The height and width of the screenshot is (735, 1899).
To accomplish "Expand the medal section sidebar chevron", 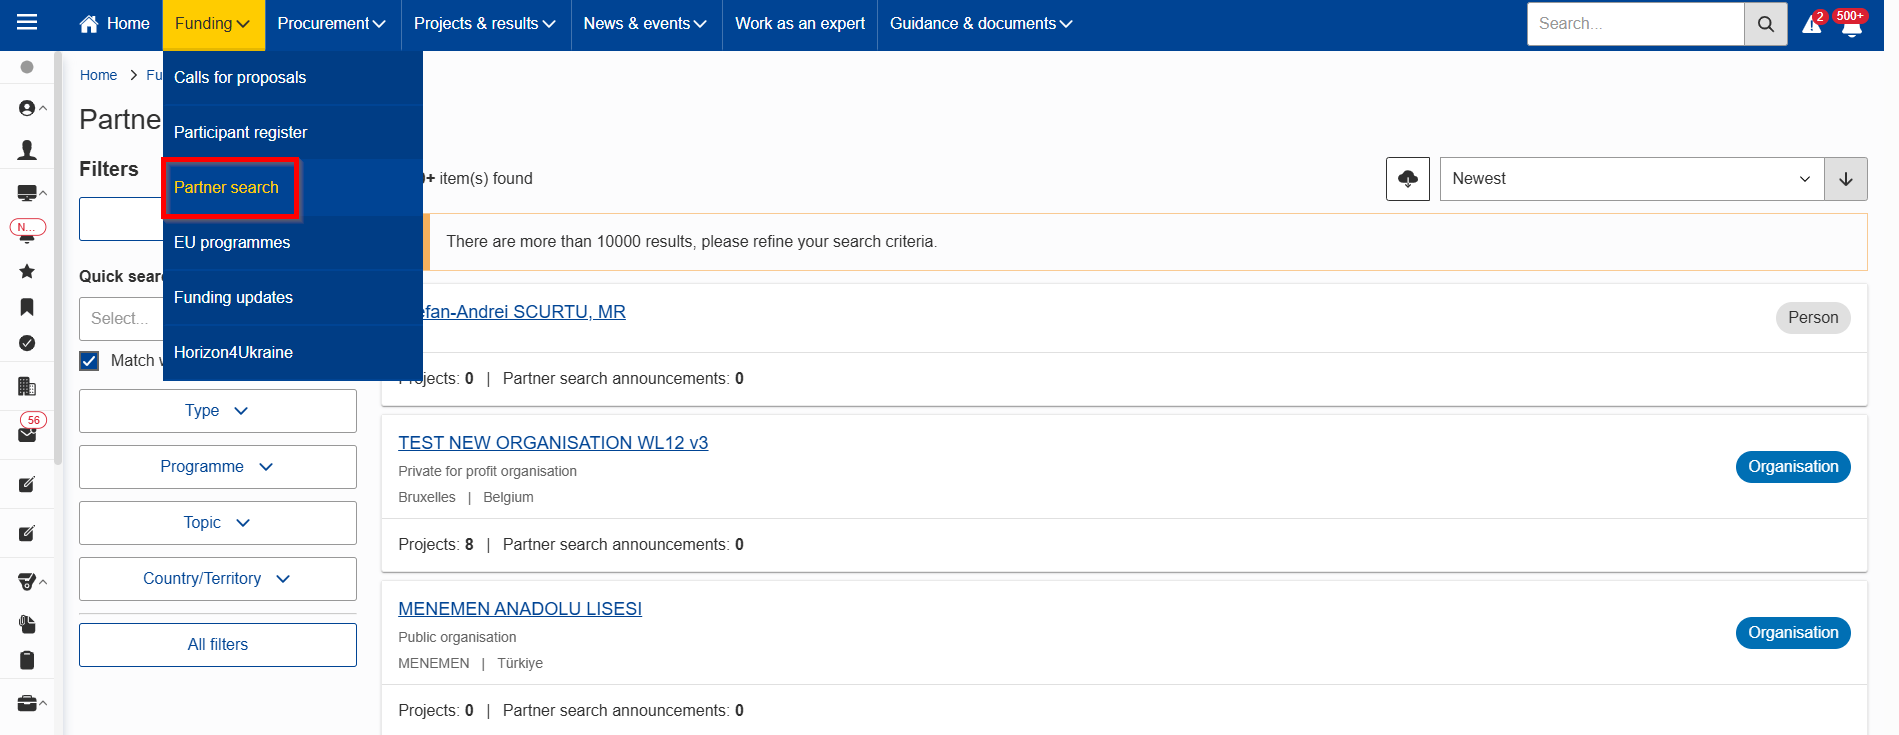I will (43, 582).
